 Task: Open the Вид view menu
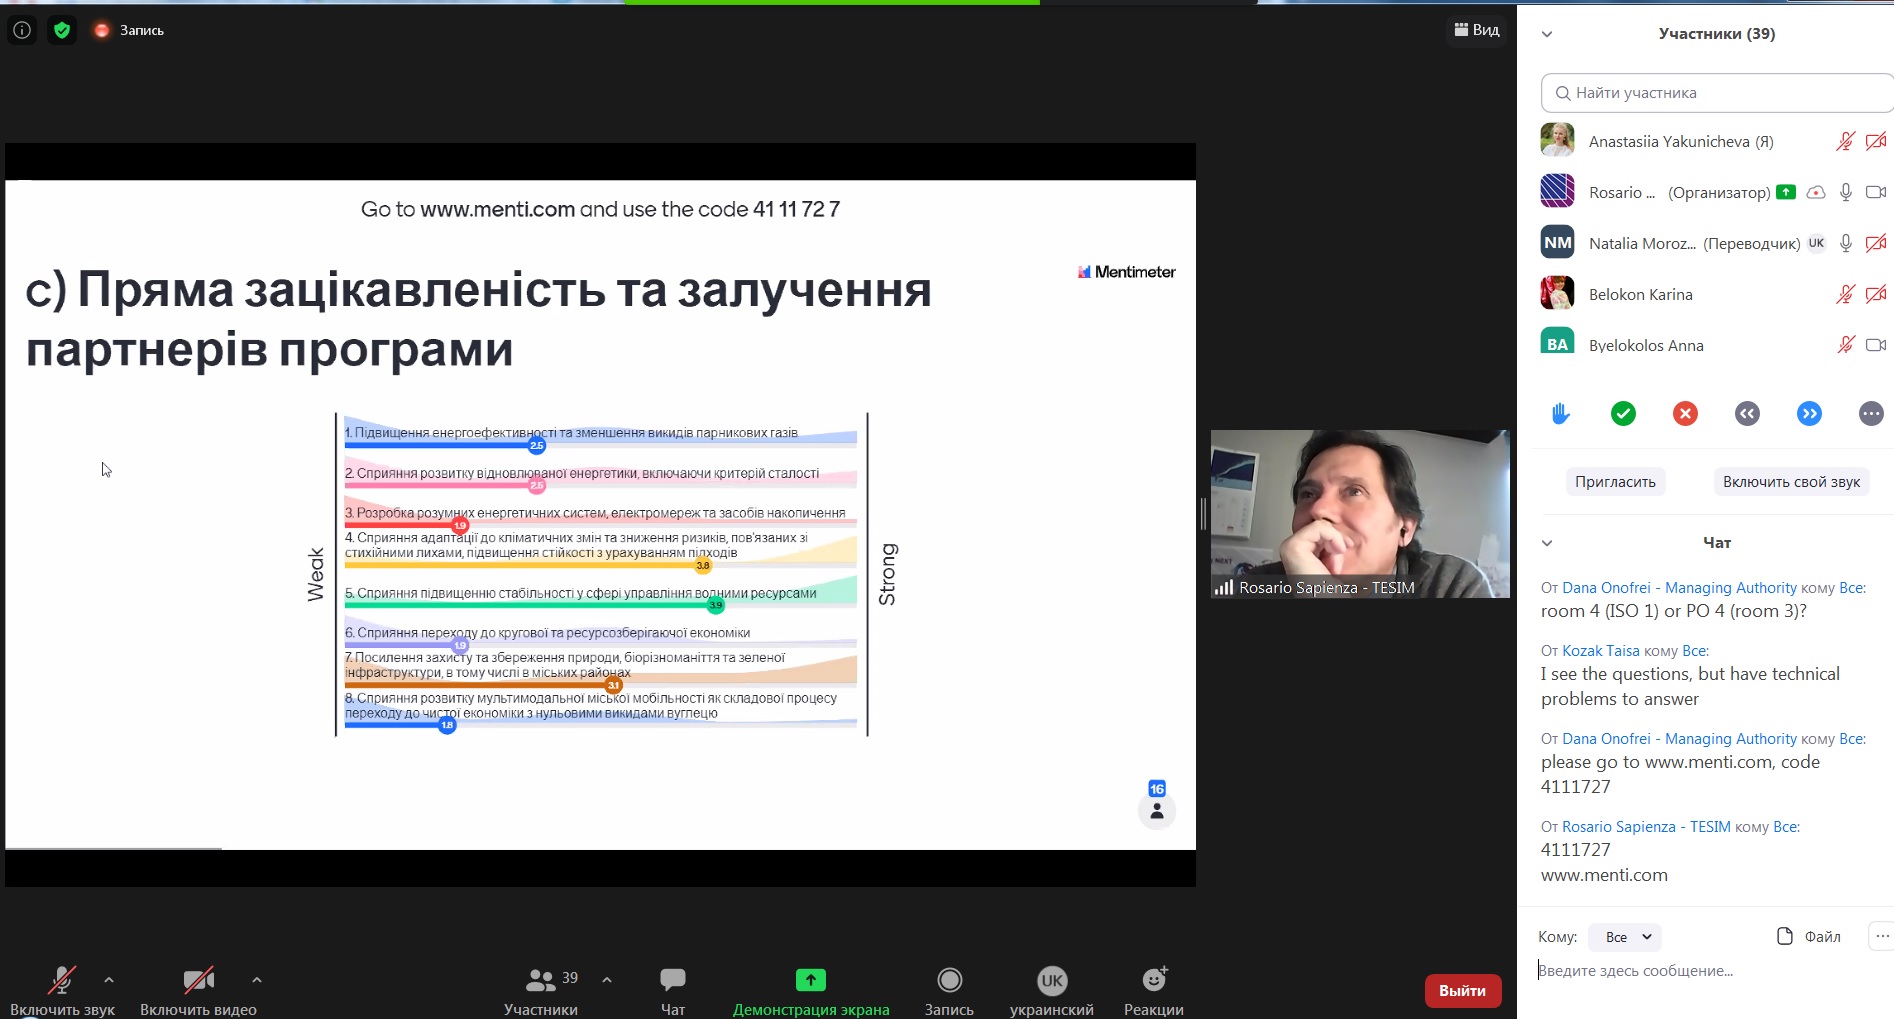click(1477, 30)
